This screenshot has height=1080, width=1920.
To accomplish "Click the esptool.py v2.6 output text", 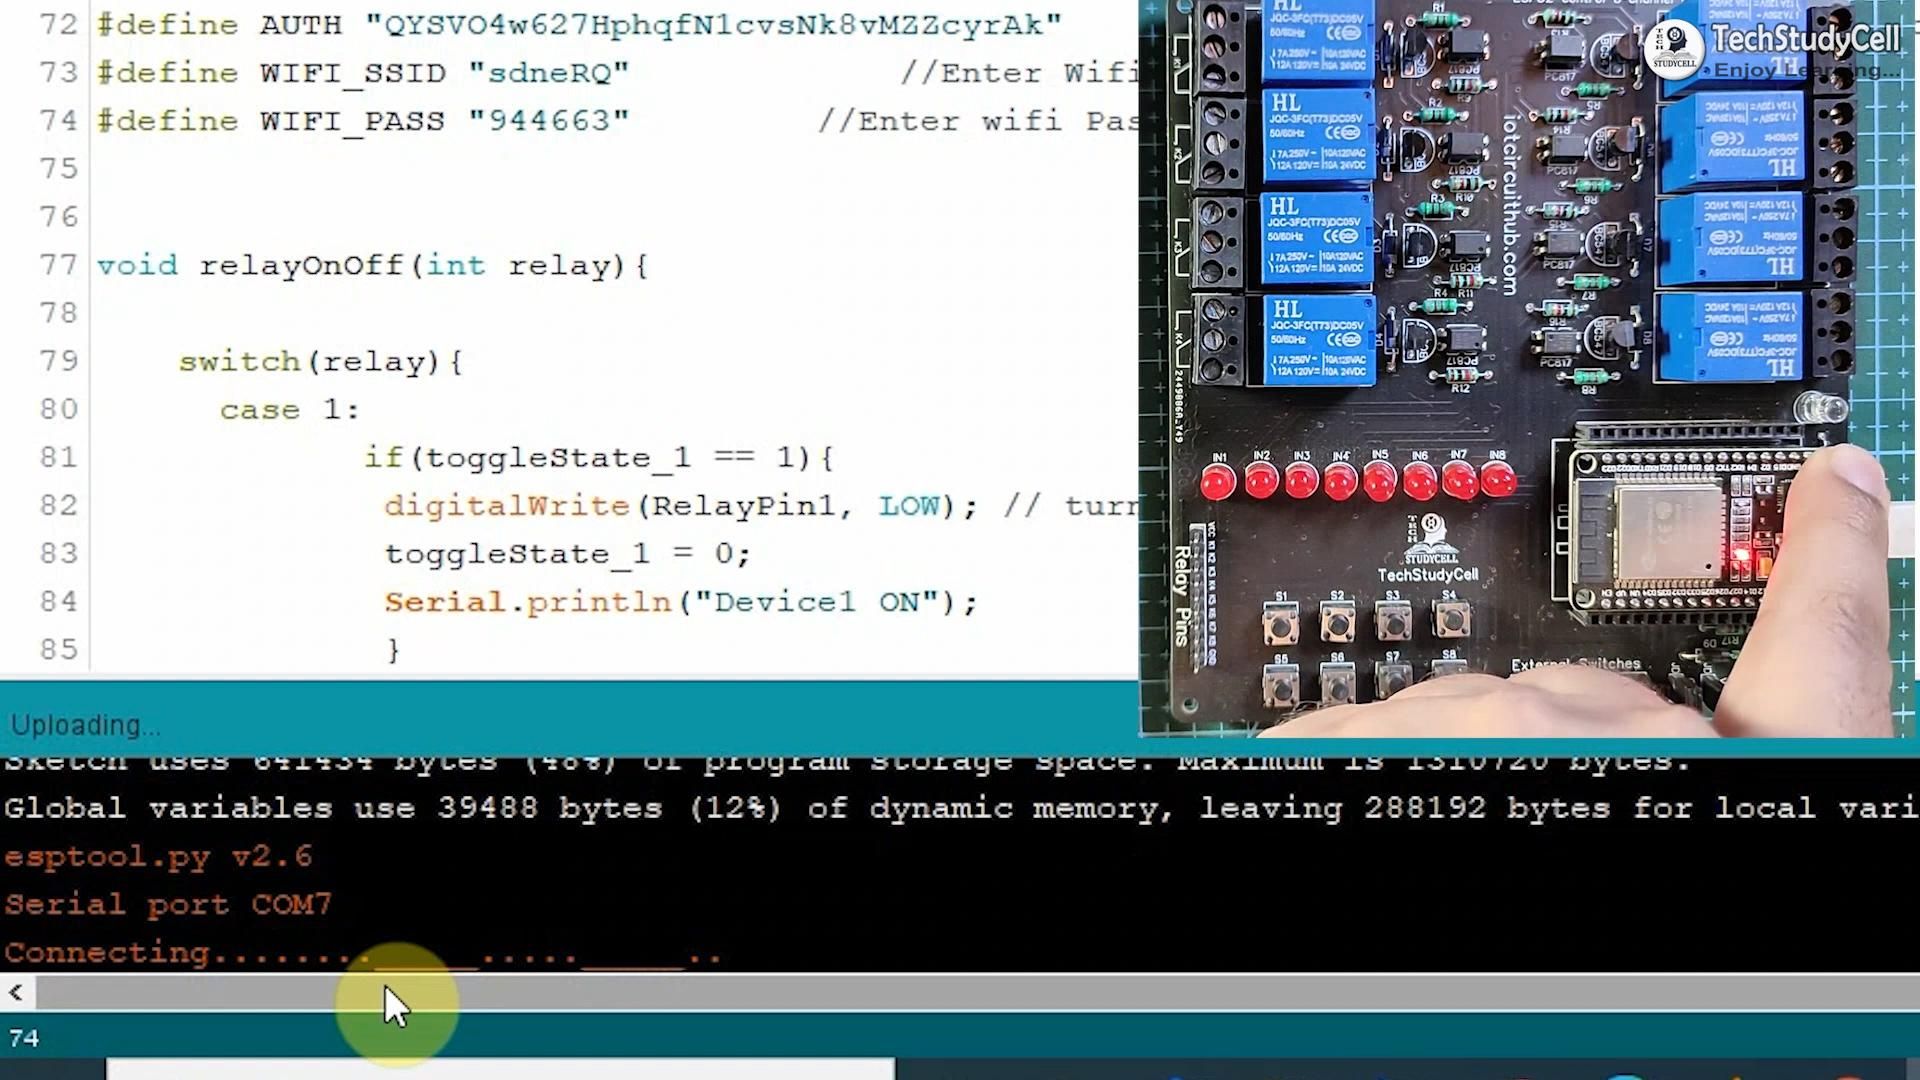I will pyautogui.click(x=155, y=855).
